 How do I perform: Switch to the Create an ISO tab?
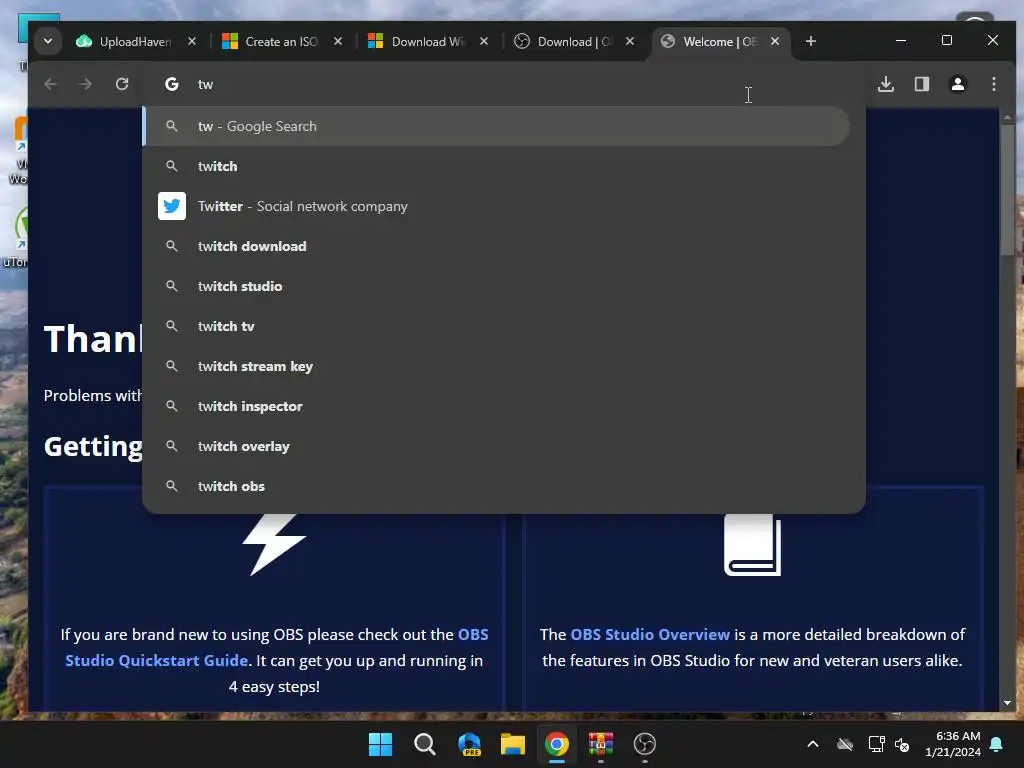[281, 41]
